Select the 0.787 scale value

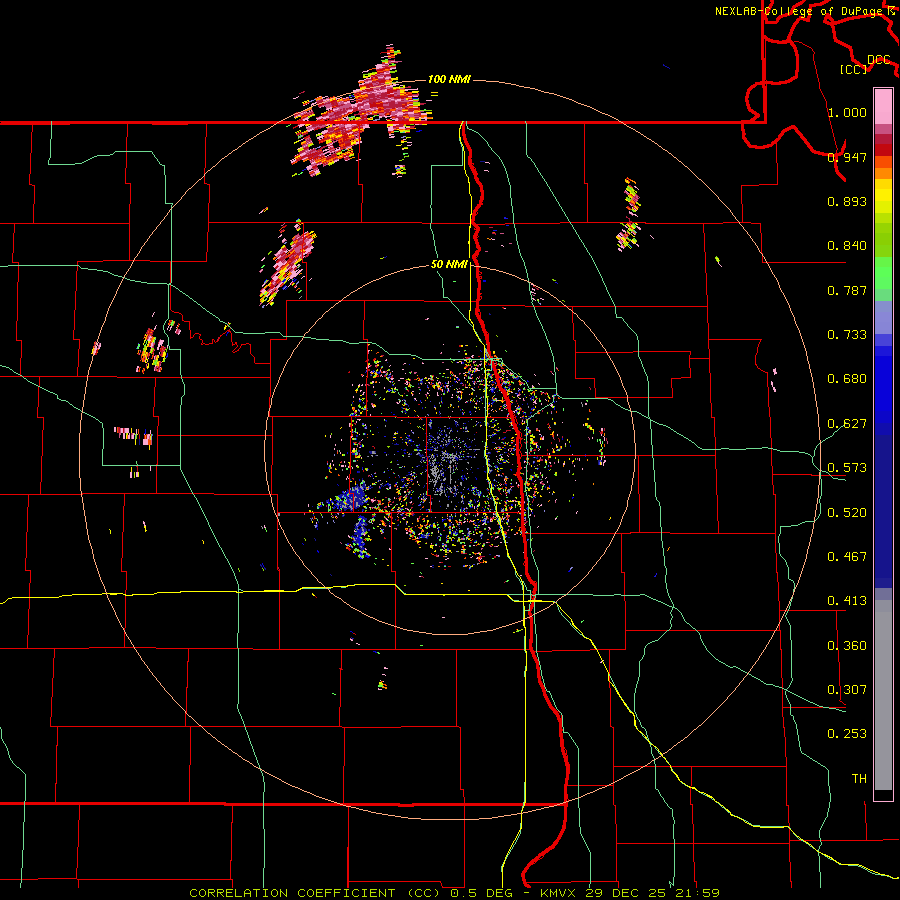click(847, 290)
